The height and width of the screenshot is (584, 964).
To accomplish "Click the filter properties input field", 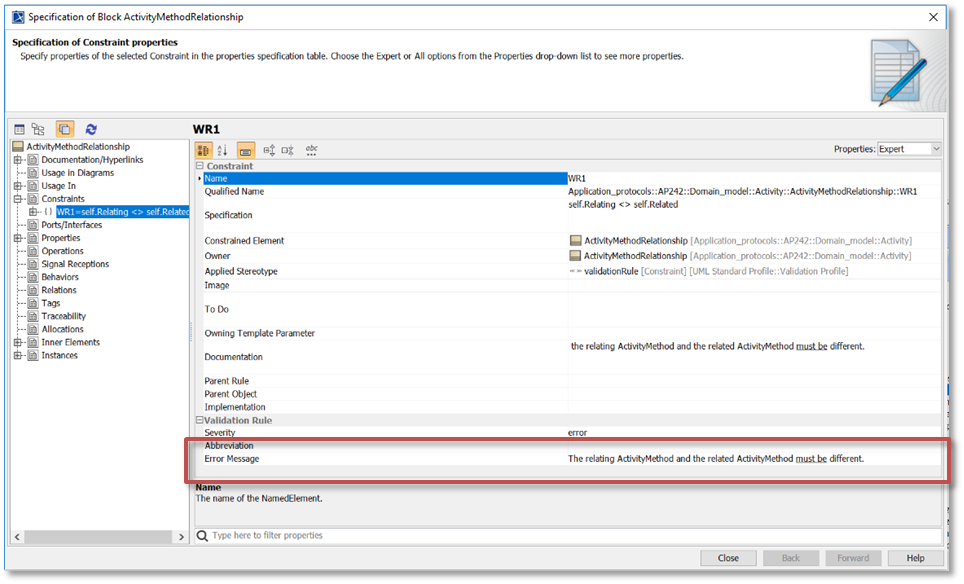I will pos(570,535).
